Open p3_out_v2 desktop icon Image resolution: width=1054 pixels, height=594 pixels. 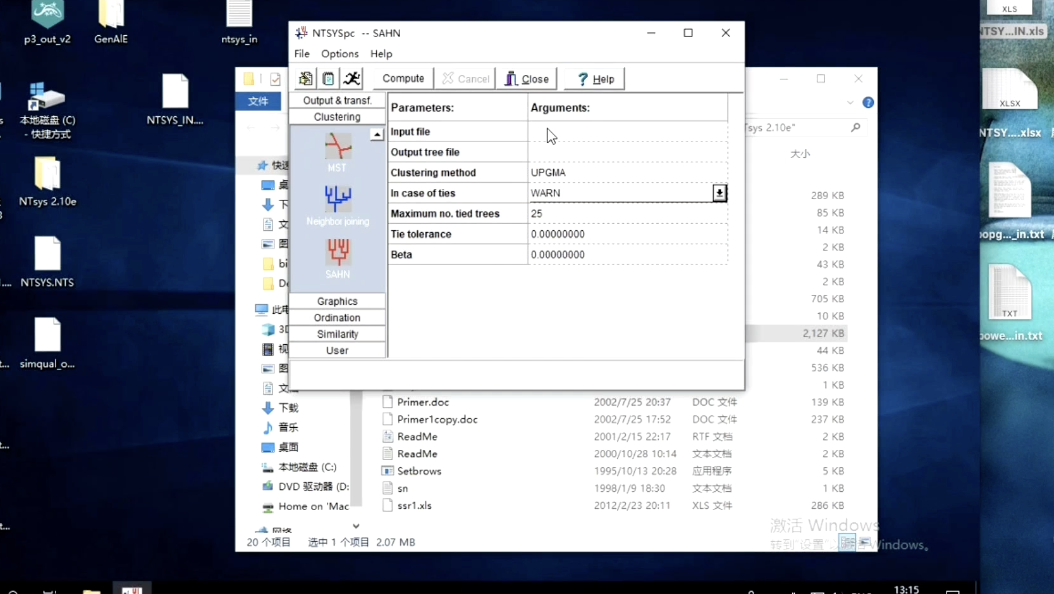pos(47,23)
